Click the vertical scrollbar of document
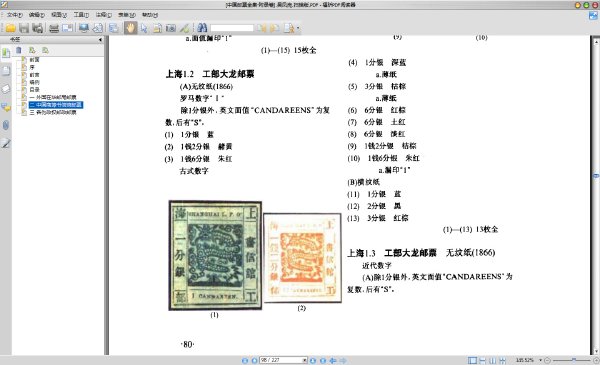 596,195
